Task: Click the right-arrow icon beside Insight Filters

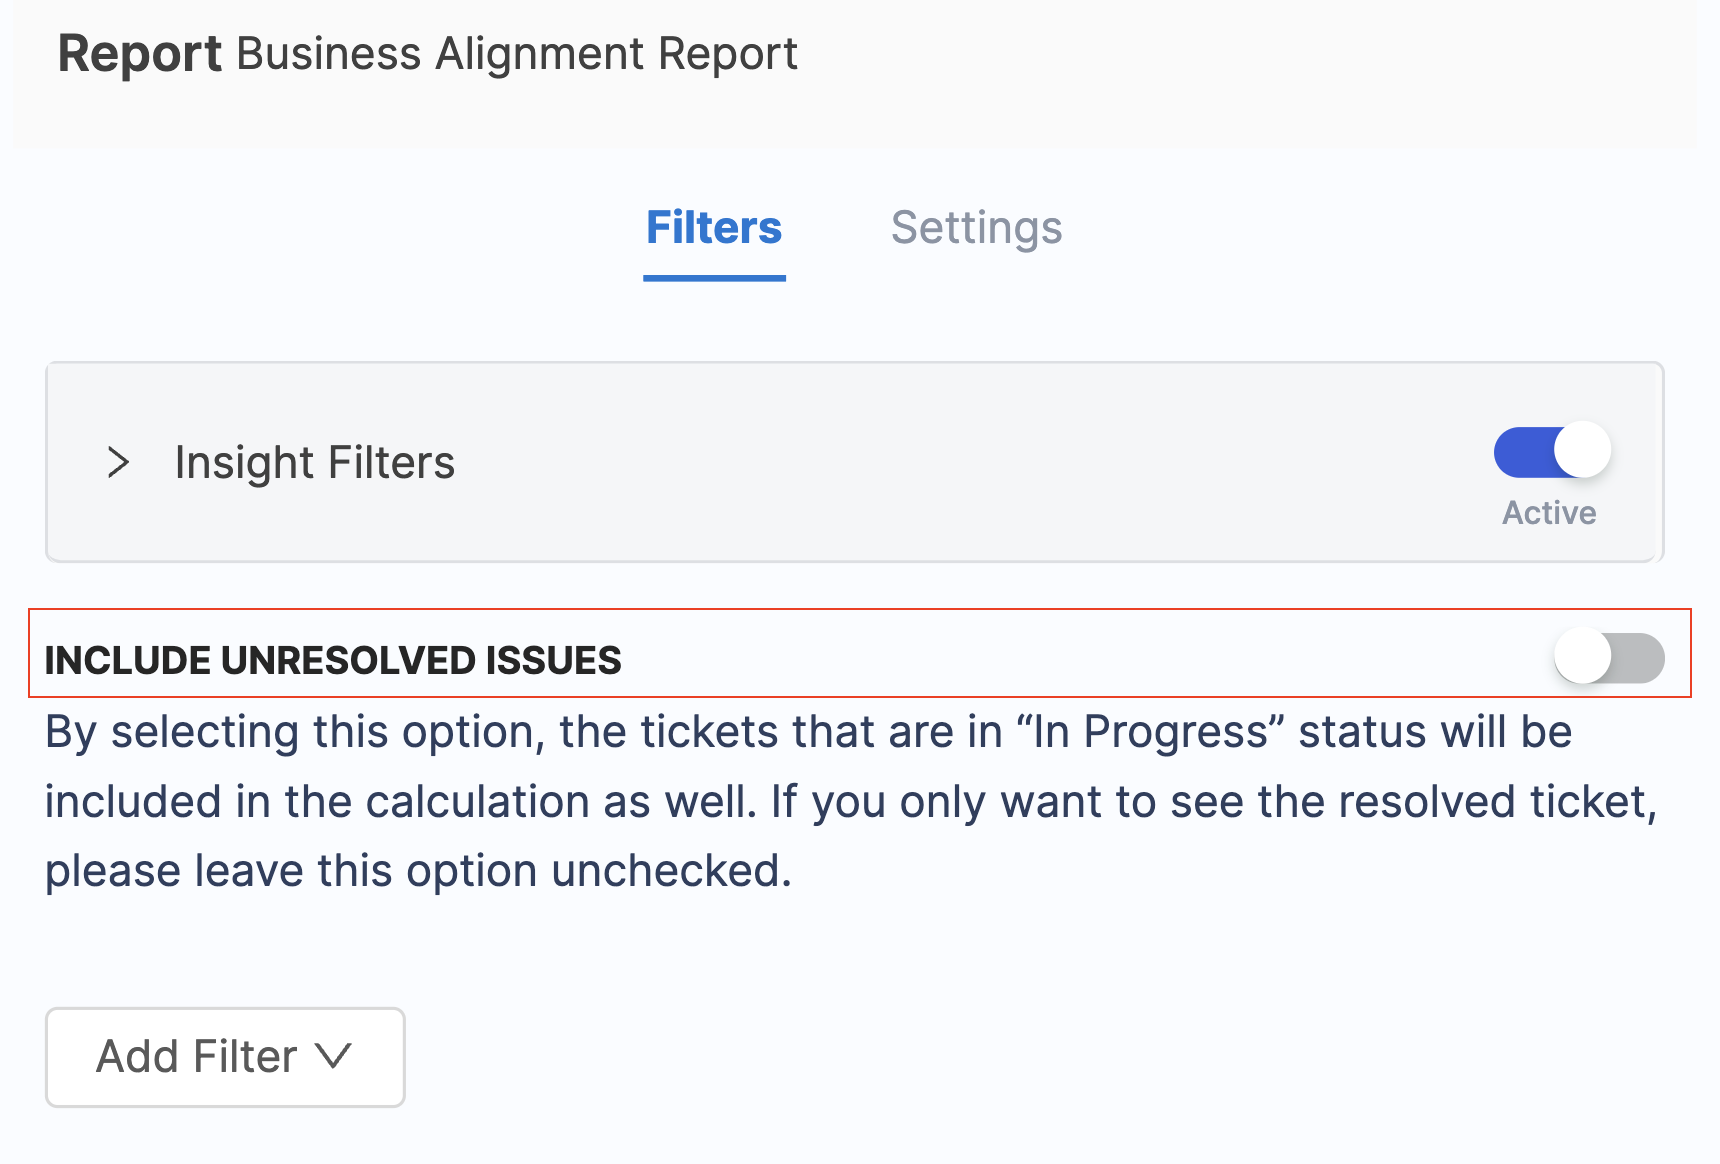Action: (120, 462)
